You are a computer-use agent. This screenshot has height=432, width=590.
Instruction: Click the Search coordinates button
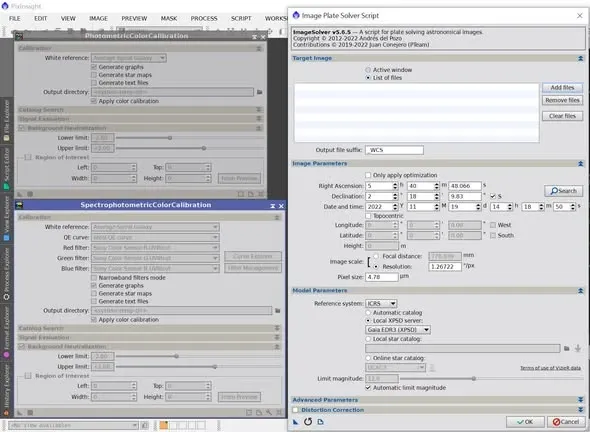click(x=563, y=191)
